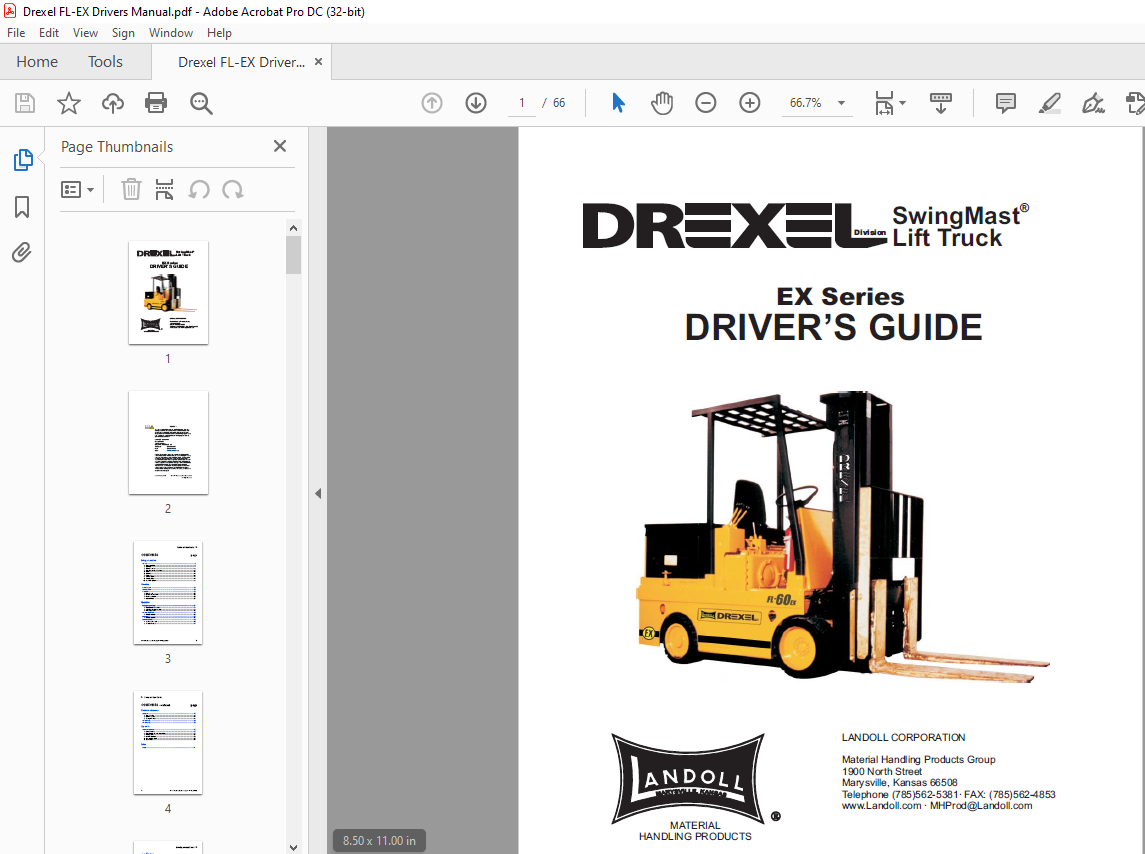Open the Attachments paperclip panel
1145x854 pixels.
click(x=22, y=253)
